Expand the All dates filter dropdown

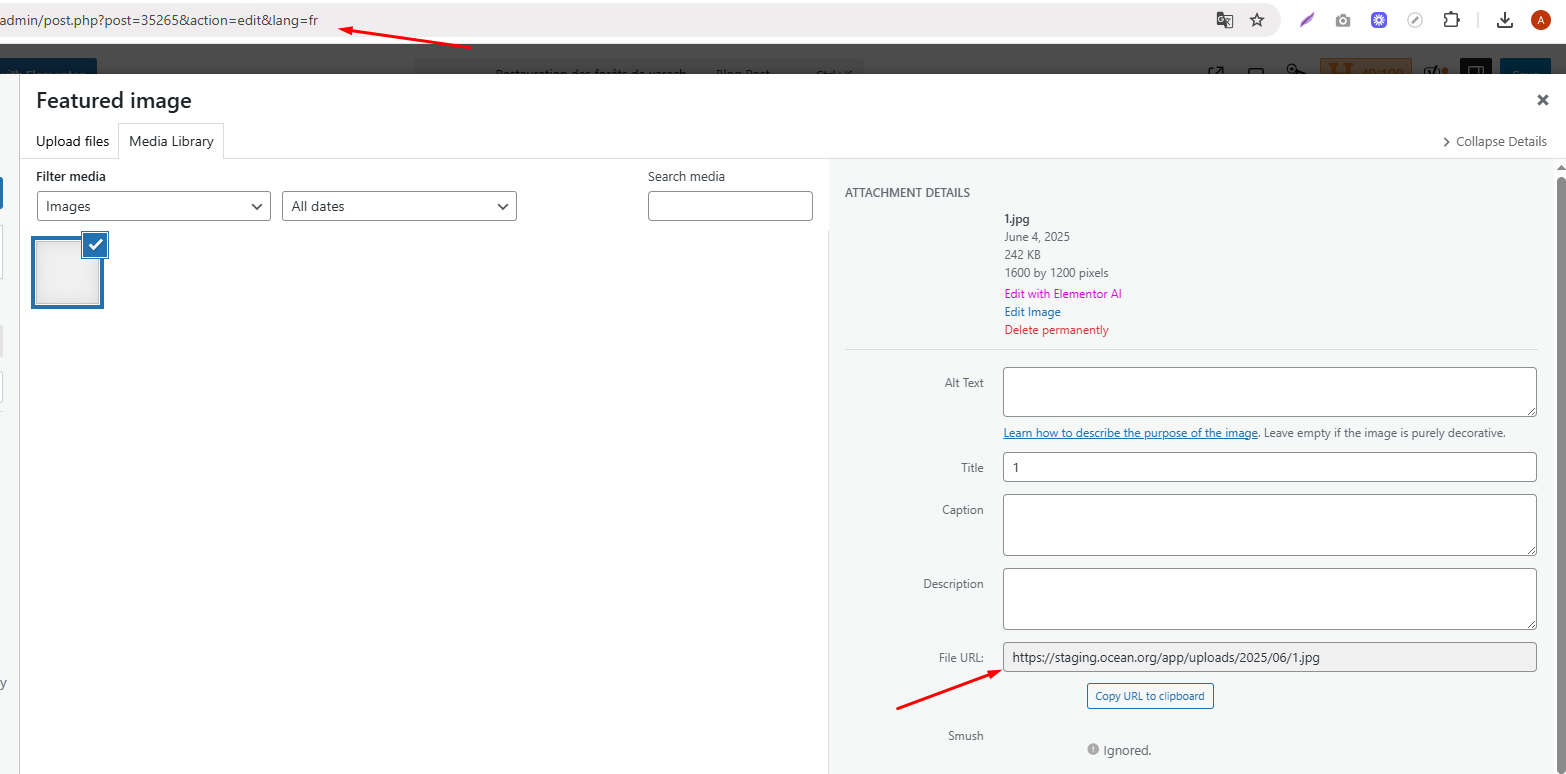tap(399, 206)
